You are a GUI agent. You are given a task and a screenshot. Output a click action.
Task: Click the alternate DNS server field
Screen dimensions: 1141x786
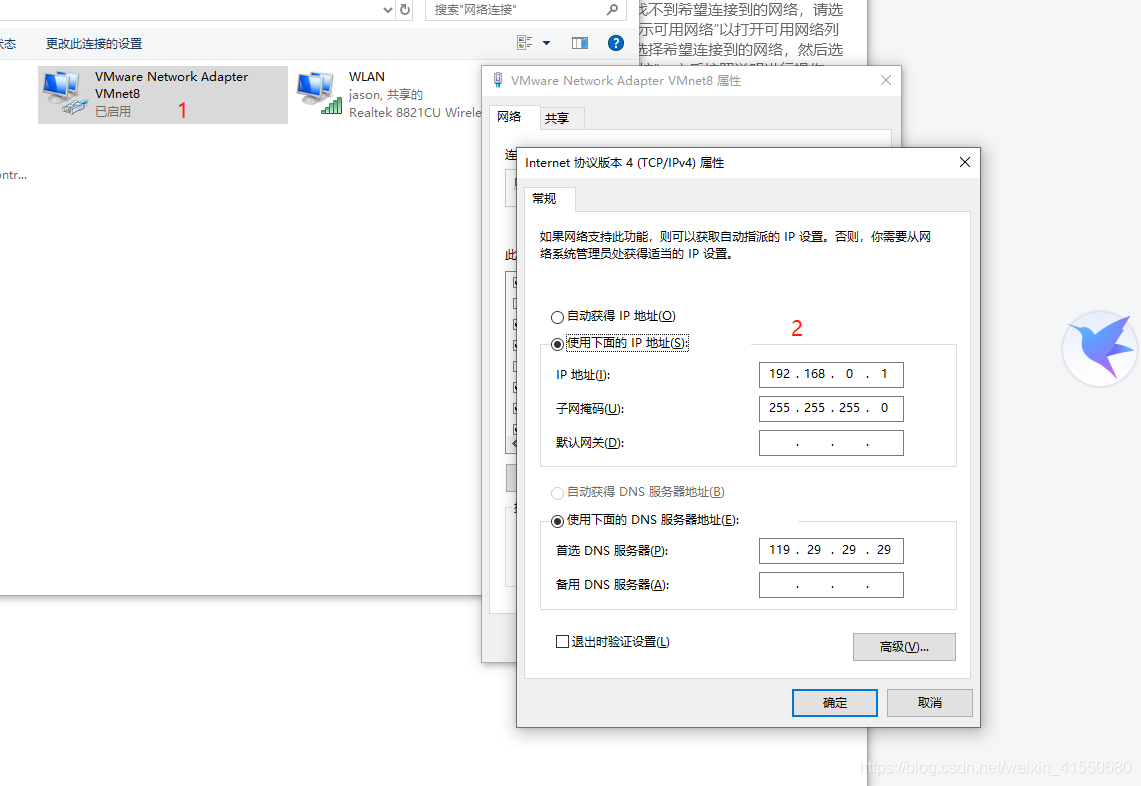(x=831, y=584)
